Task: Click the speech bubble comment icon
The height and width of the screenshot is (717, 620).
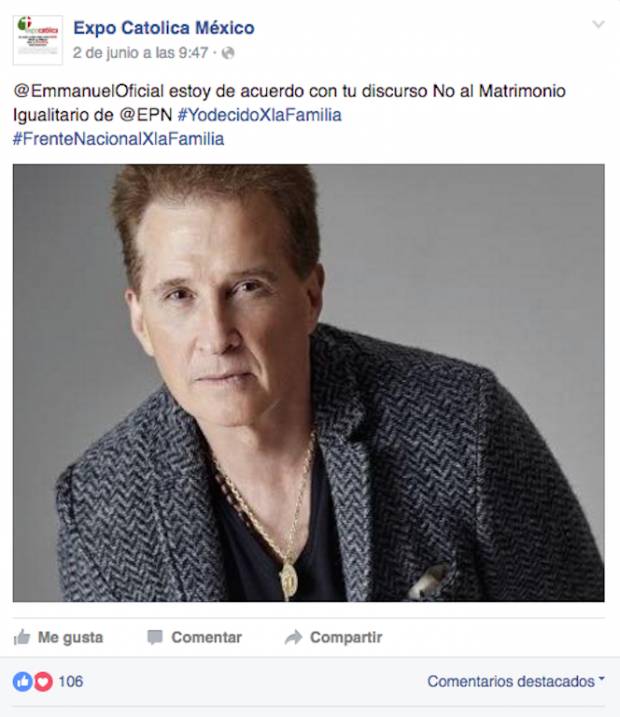Action: click(x=155, y=637)
